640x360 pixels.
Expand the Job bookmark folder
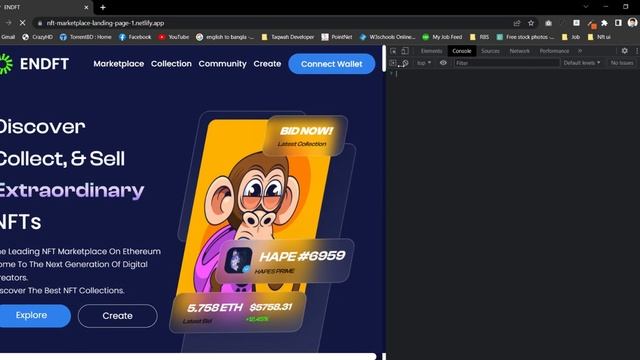[571, 37]
